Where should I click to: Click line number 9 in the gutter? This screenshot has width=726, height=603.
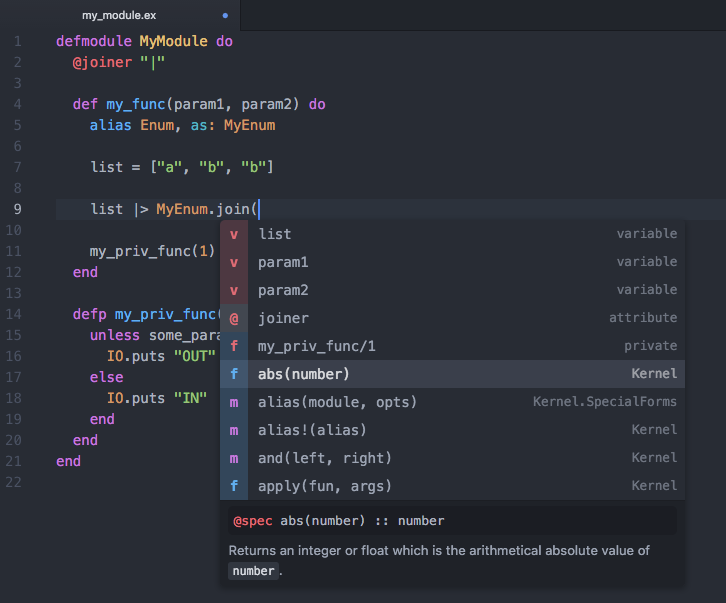17,209
